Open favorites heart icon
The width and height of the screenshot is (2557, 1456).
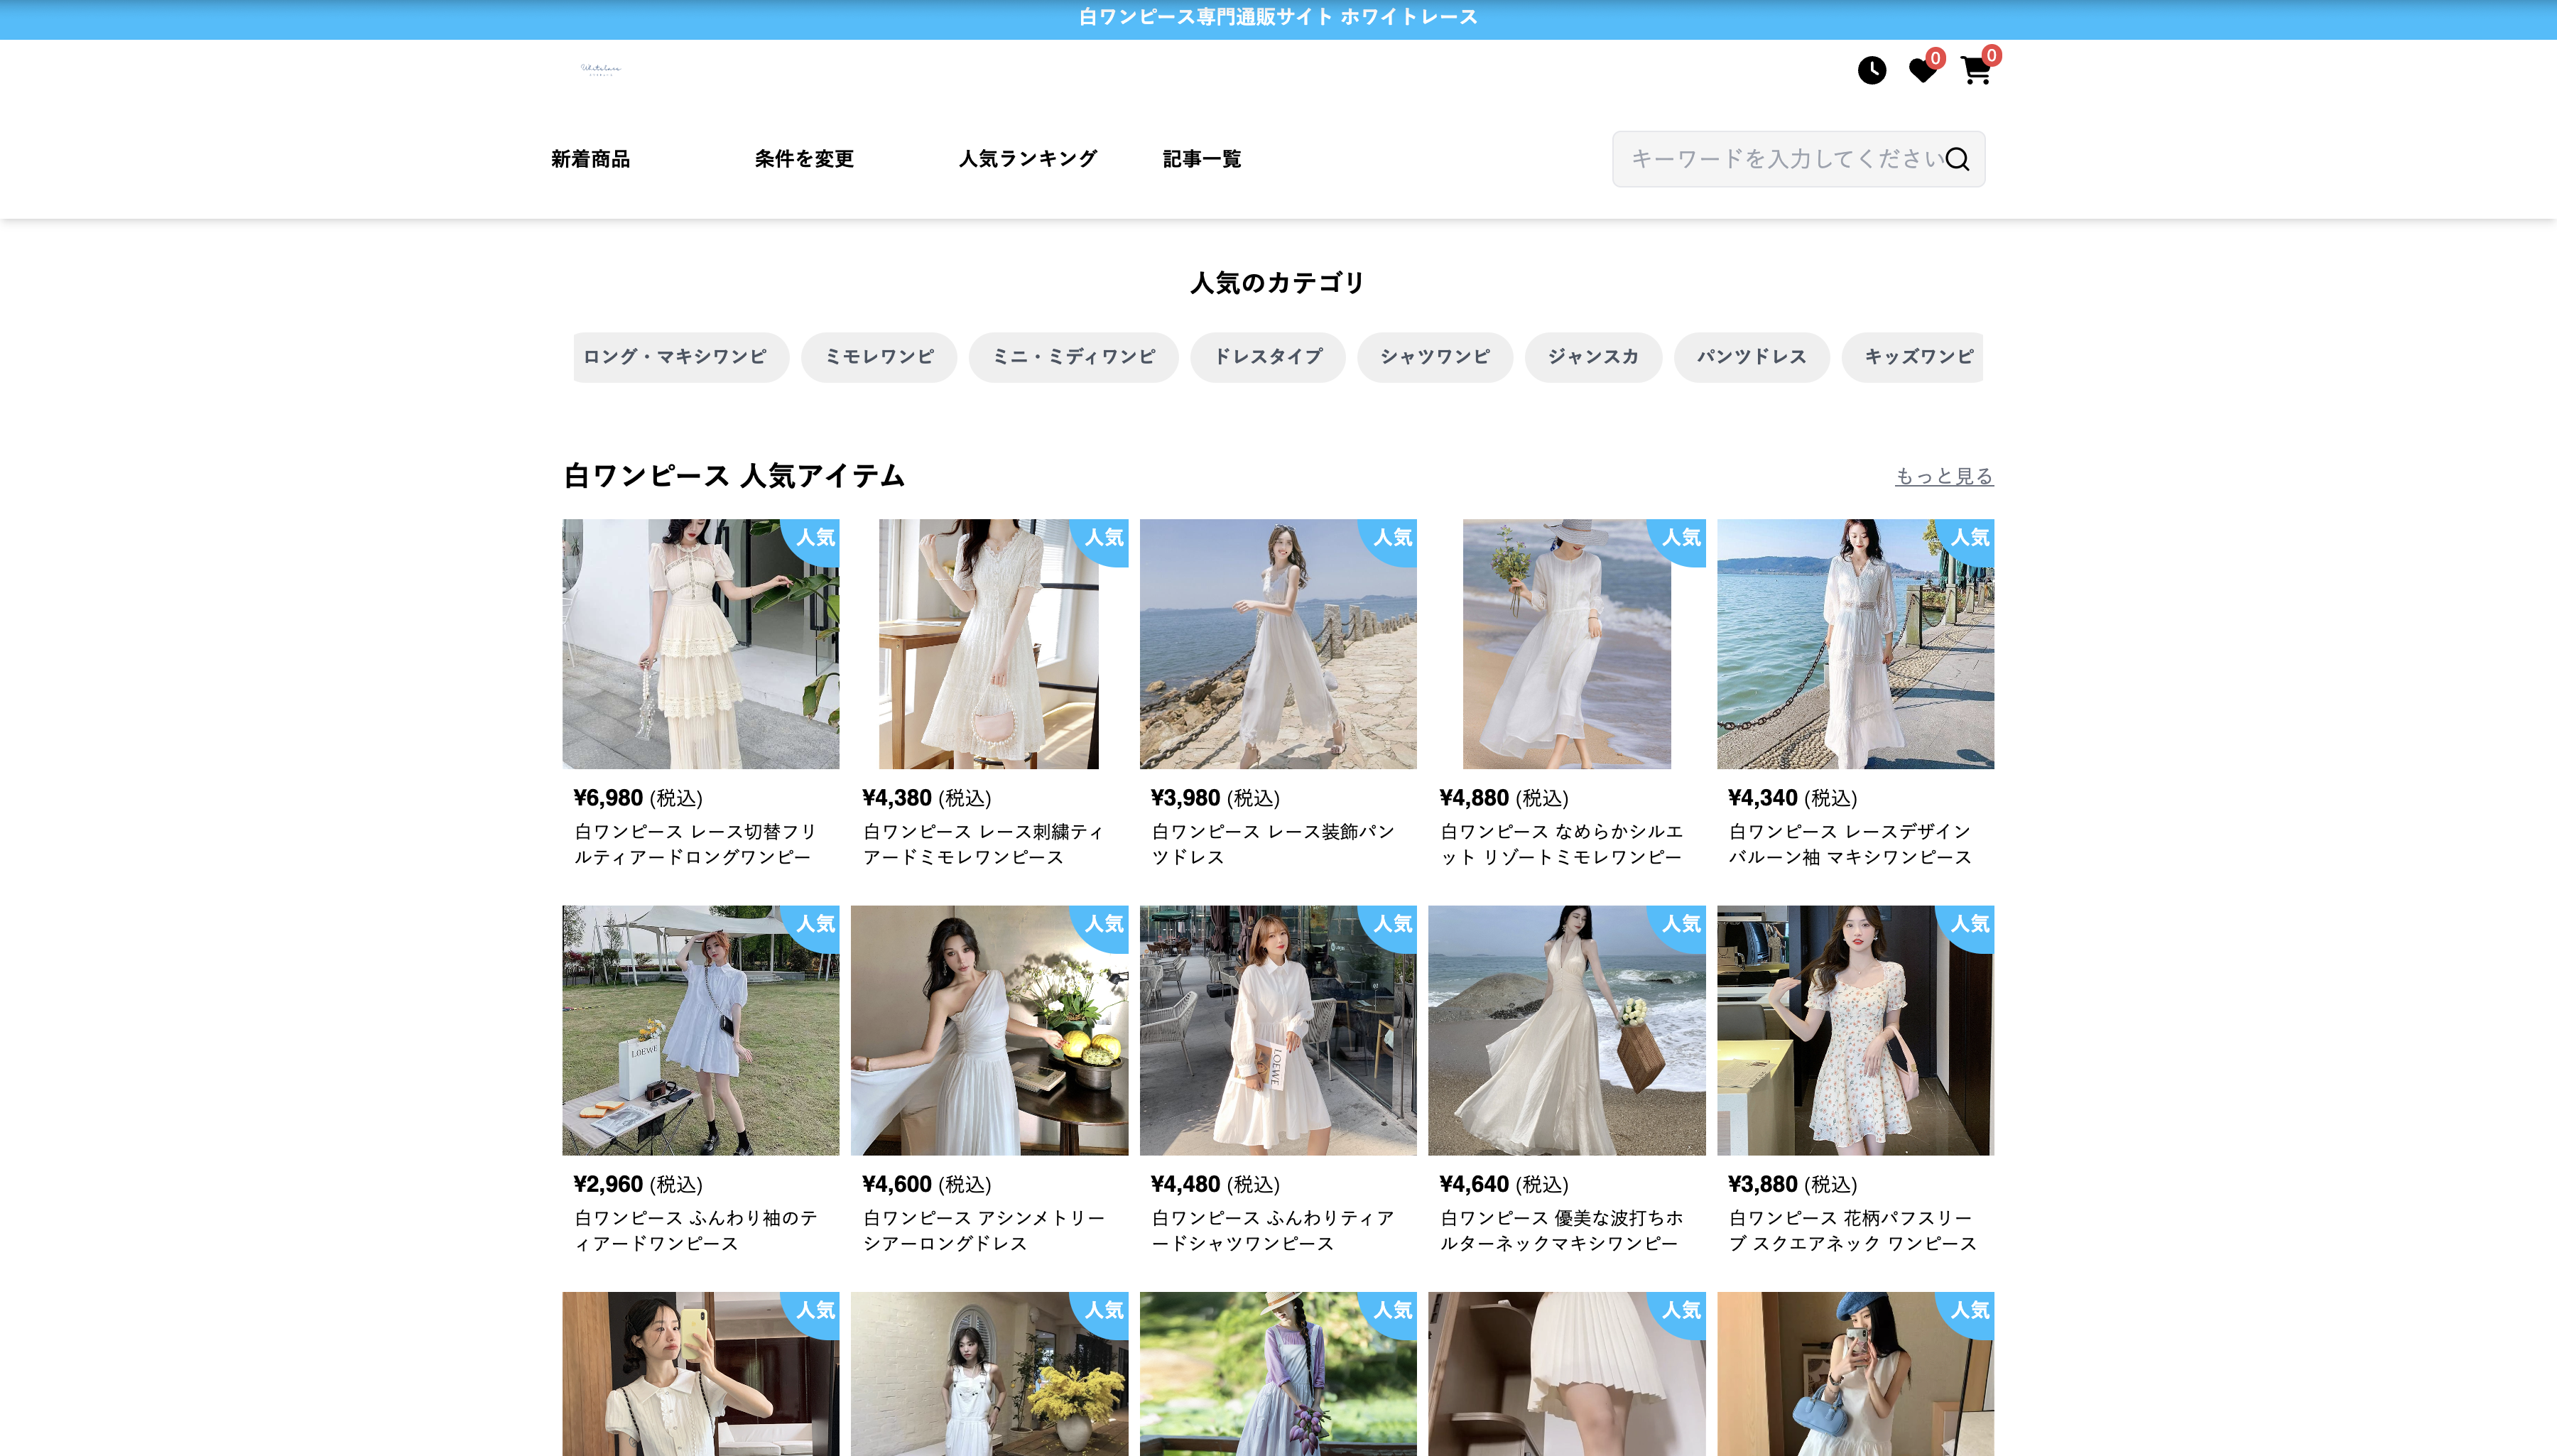(x=1921, y=70)
